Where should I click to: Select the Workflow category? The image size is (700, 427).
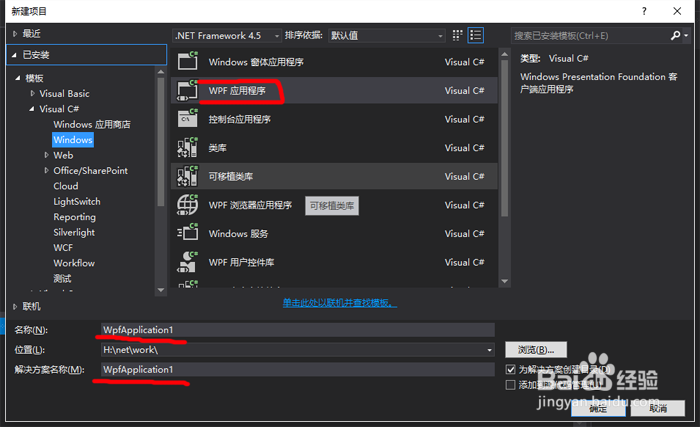click(x=74, y=263)
